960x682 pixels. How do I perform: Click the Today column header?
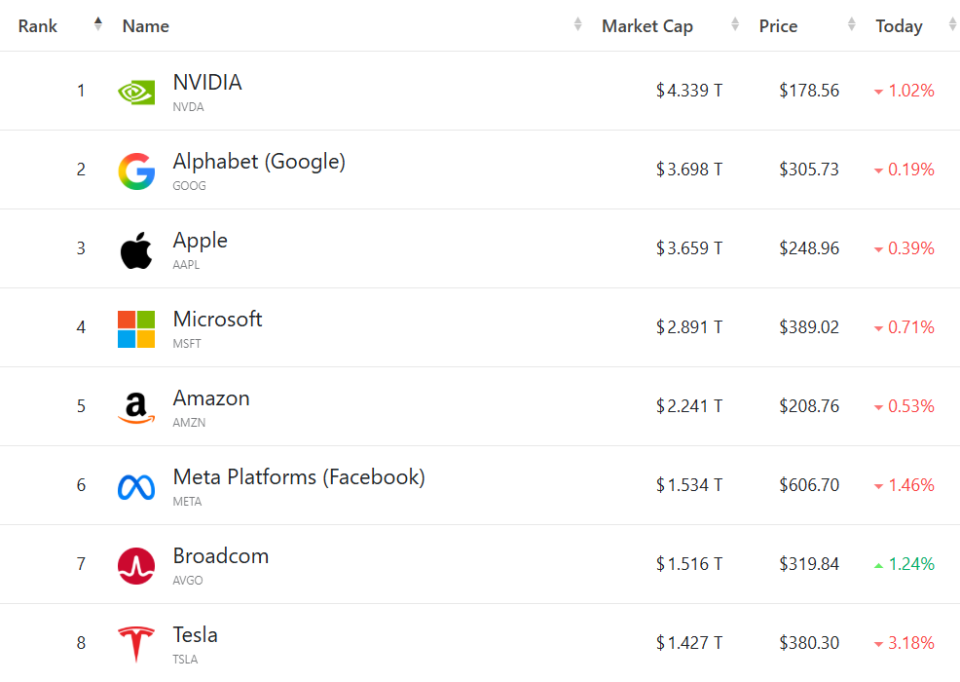(x=898, y=26)
